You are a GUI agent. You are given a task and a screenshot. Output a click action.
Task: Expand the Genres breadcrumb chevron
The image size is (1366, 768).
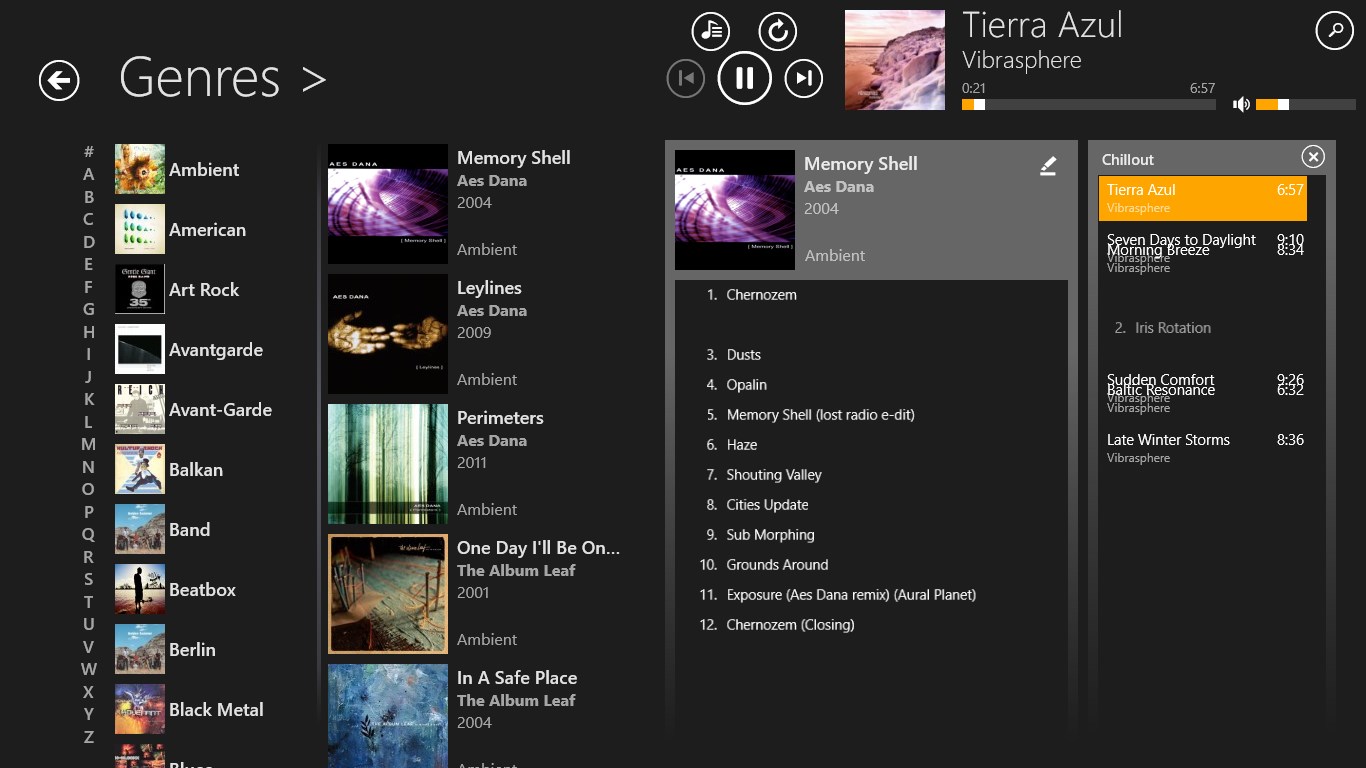[x=314, y=79]
